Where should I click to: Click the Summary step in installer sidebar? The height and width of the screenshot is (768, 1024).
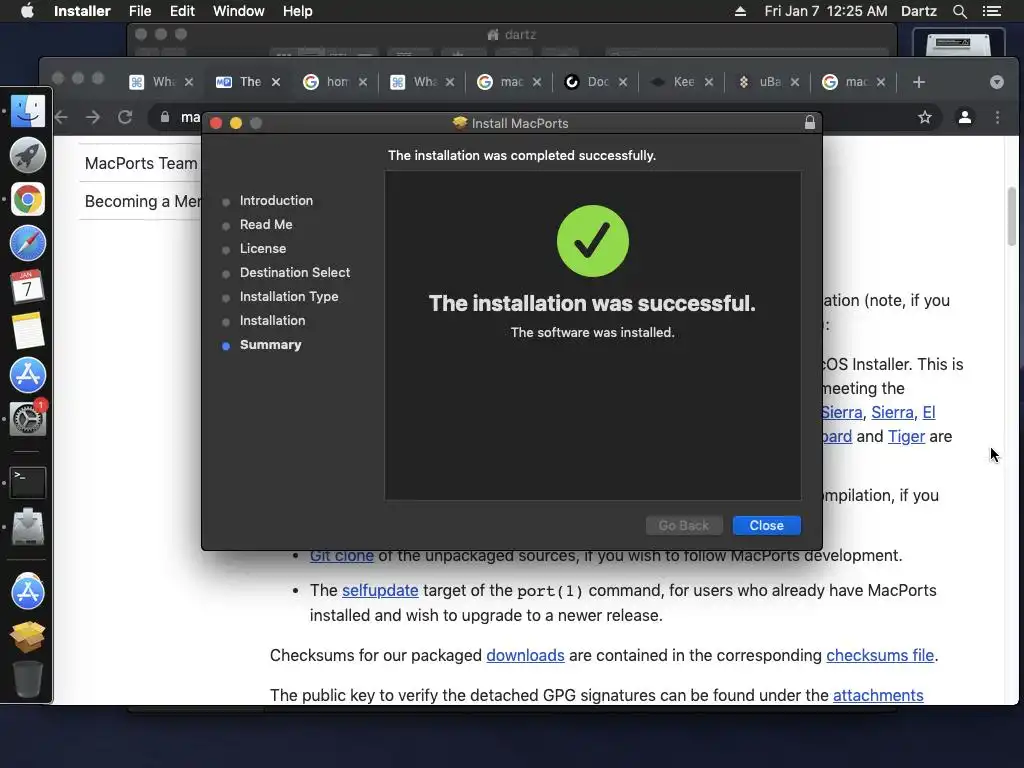270,345
